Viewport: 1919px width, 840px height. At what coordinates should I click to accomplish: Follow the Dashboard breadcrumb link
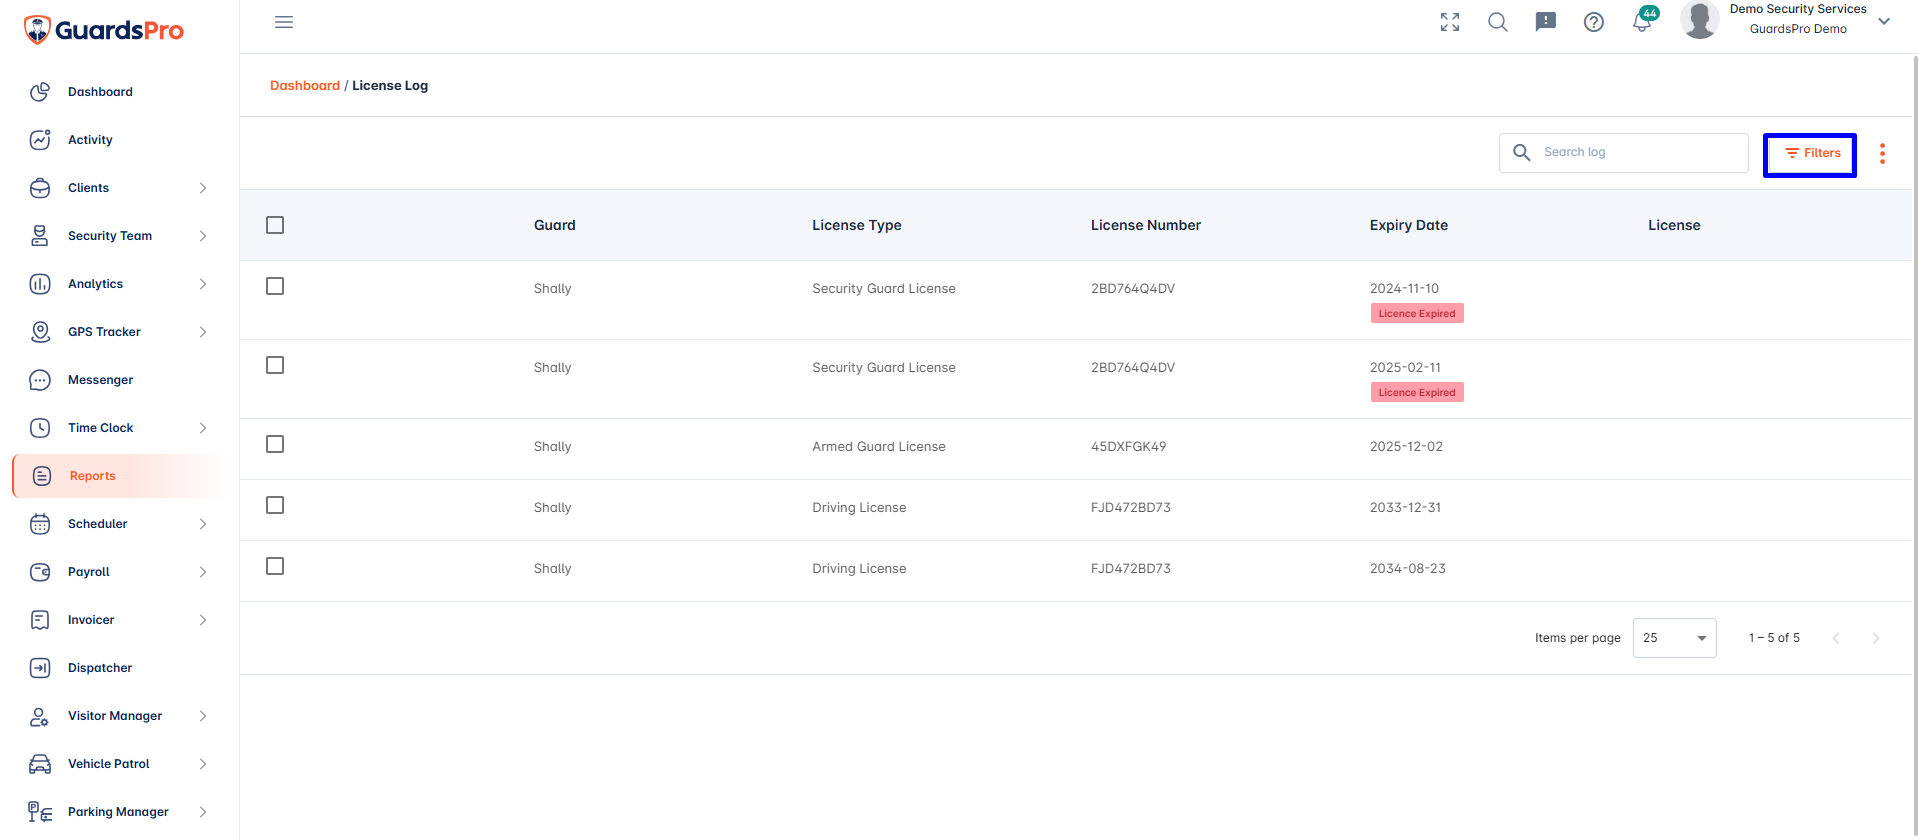click(305, 86)
